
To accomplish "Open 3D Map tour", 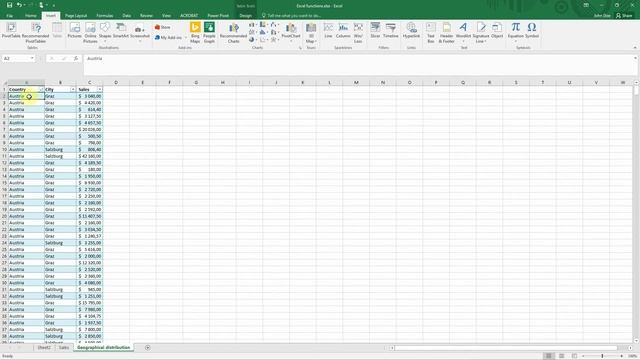I will (311, 33).
